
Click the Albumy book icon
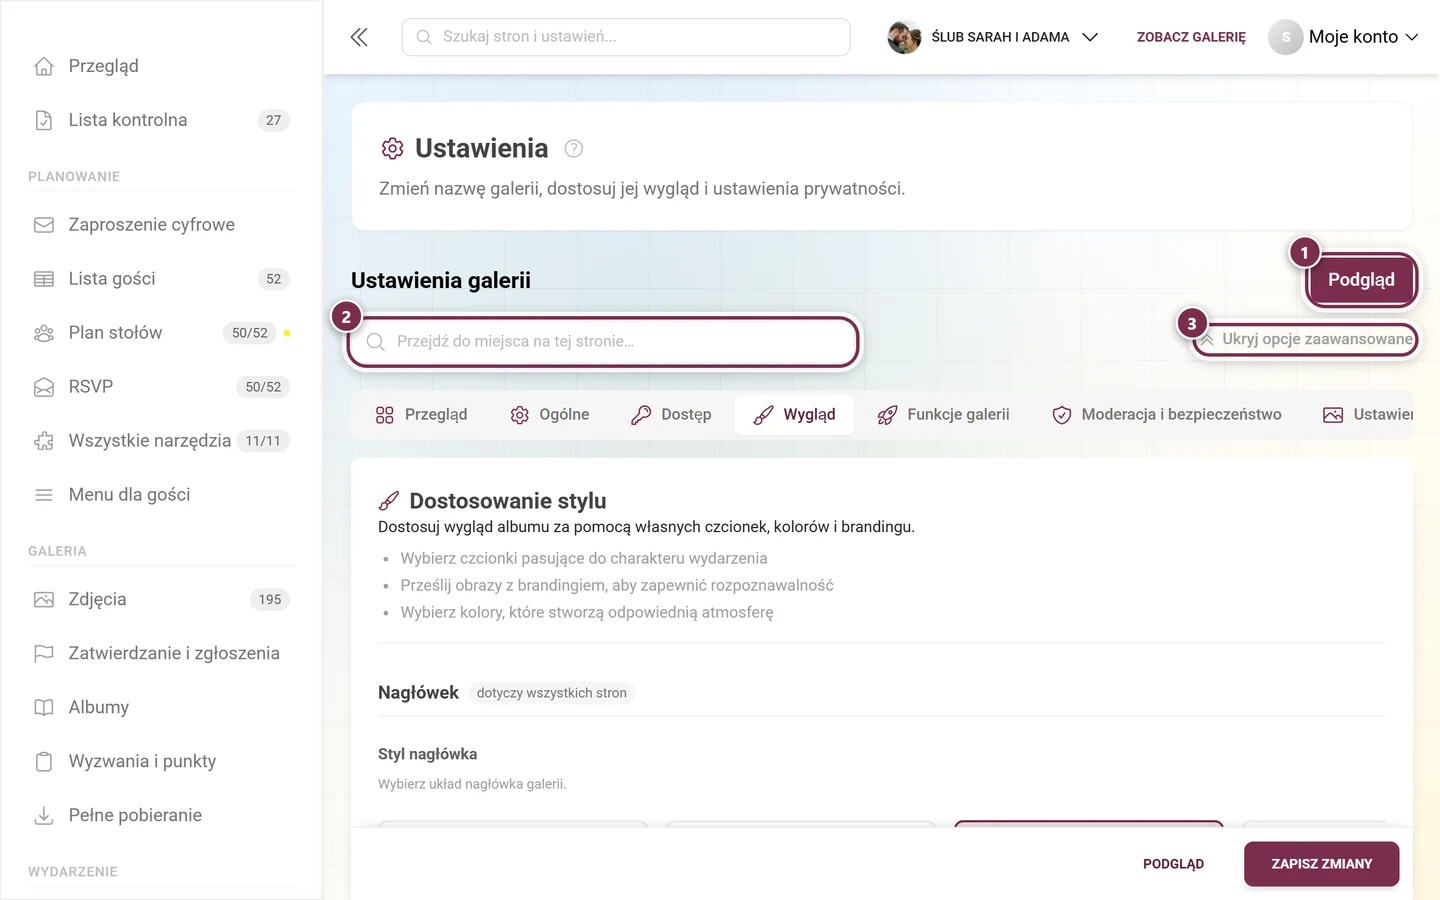44,708
